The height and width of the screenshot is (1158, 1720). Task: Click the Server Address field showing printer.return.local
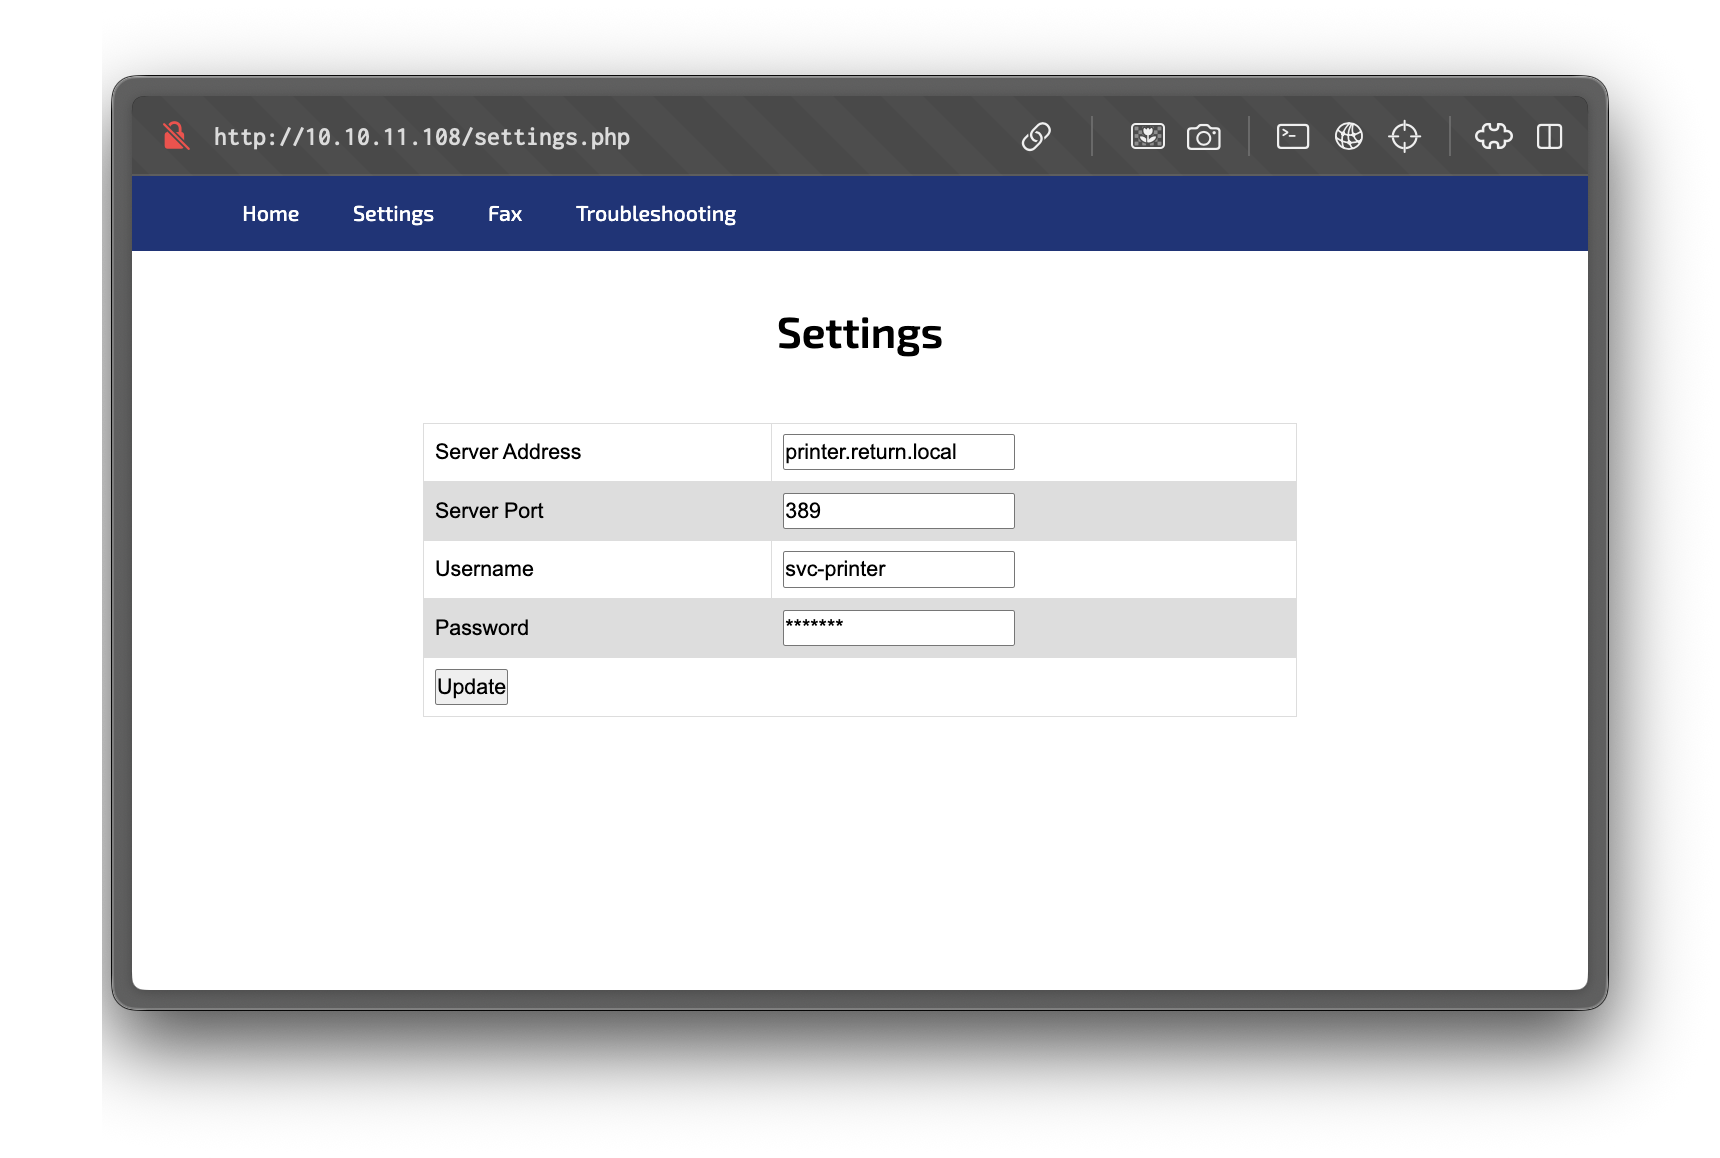(x=897, y=451)
